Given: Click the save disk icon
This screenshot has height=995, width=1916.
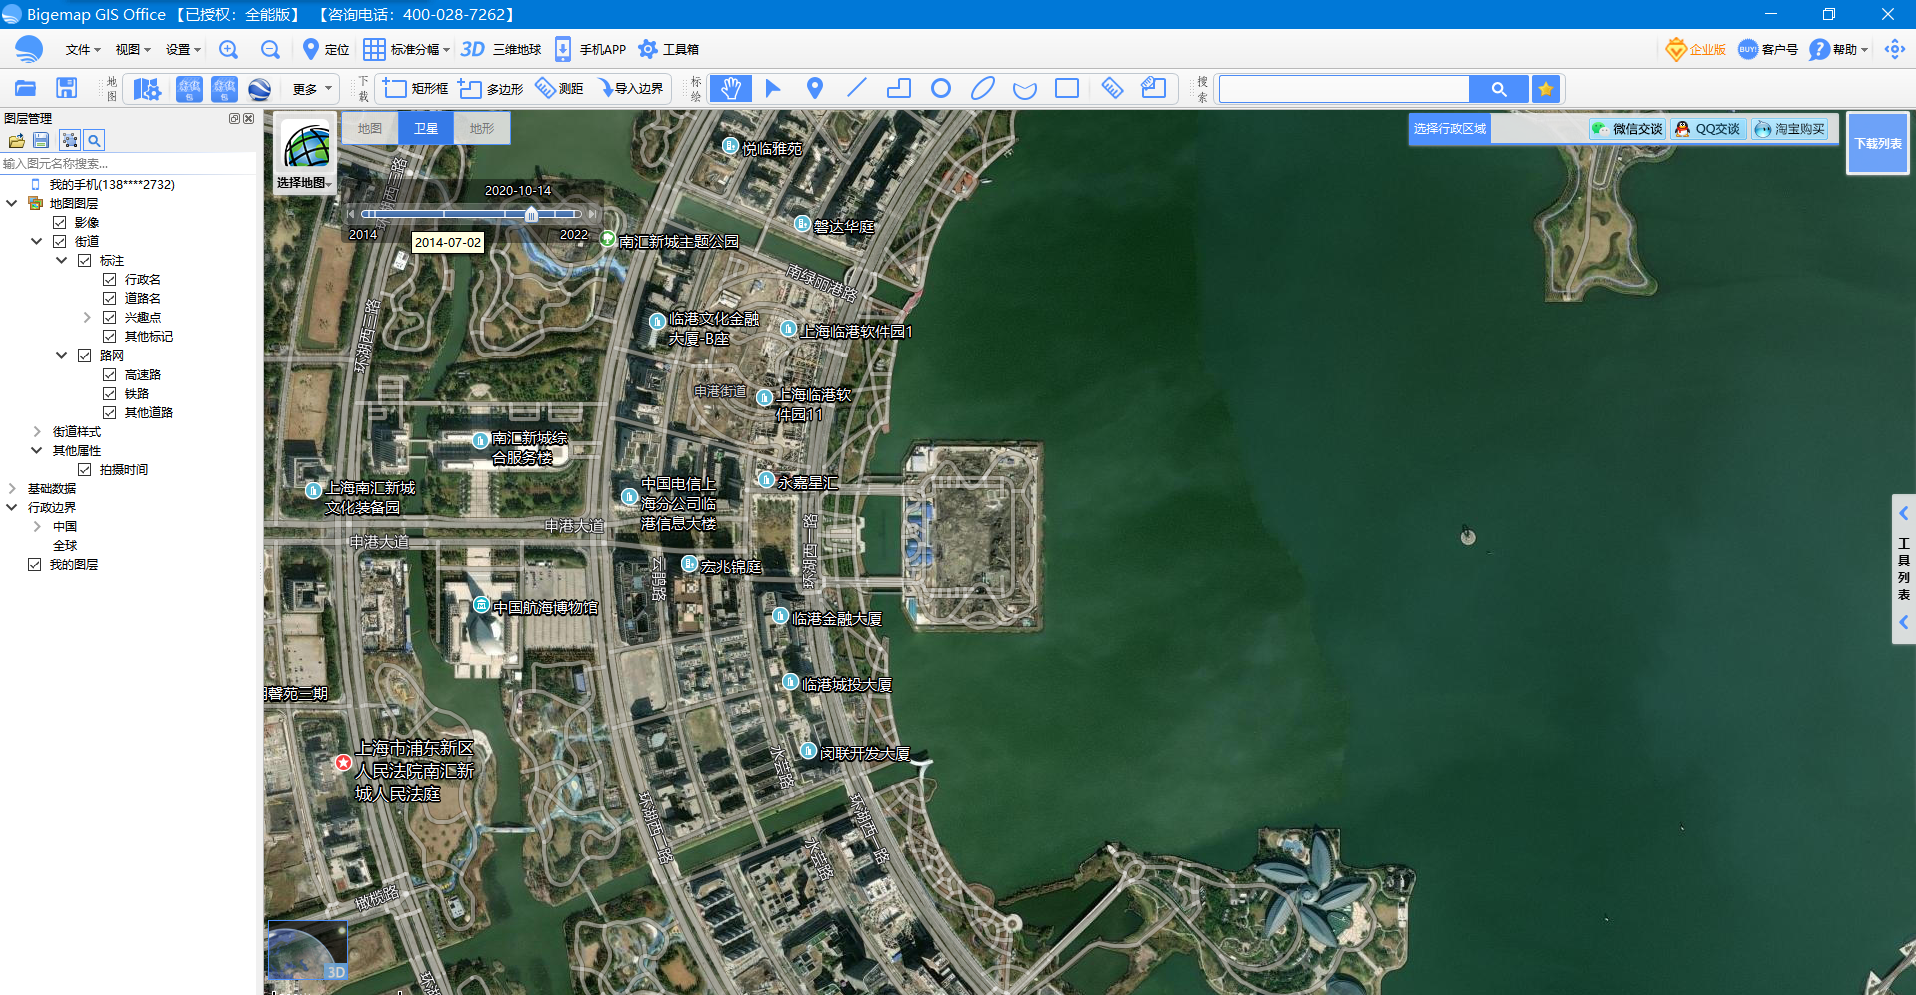Looking at the screenshot, I should [x=66, y=89].
